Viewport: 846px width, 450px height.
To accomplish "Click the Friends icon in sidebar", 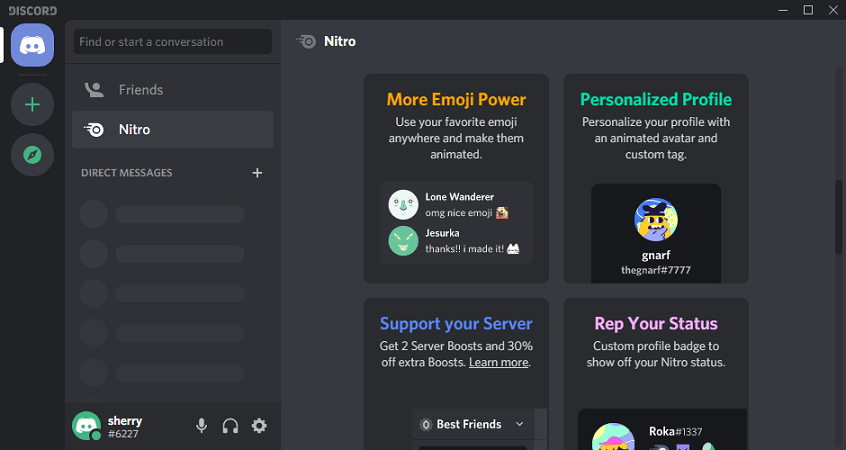I will 94,90.
